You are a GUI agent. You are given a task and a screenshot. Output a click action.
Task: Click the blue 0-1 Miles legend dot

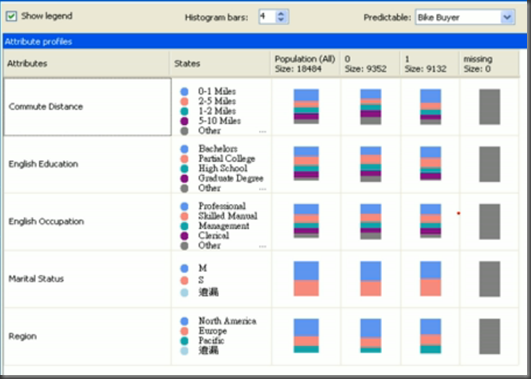tap(184, 91)
